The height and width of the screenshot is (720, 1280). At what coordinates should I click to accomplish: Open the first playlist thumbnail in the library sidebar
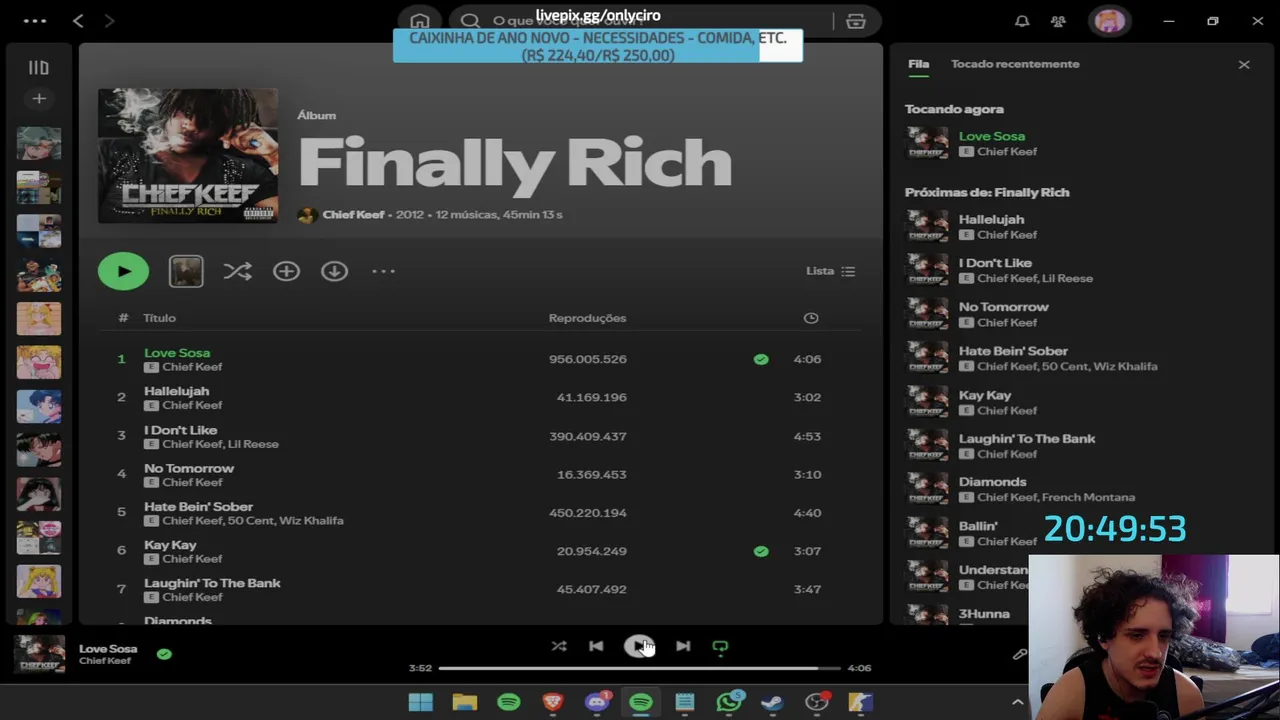(x=39, y=143)
